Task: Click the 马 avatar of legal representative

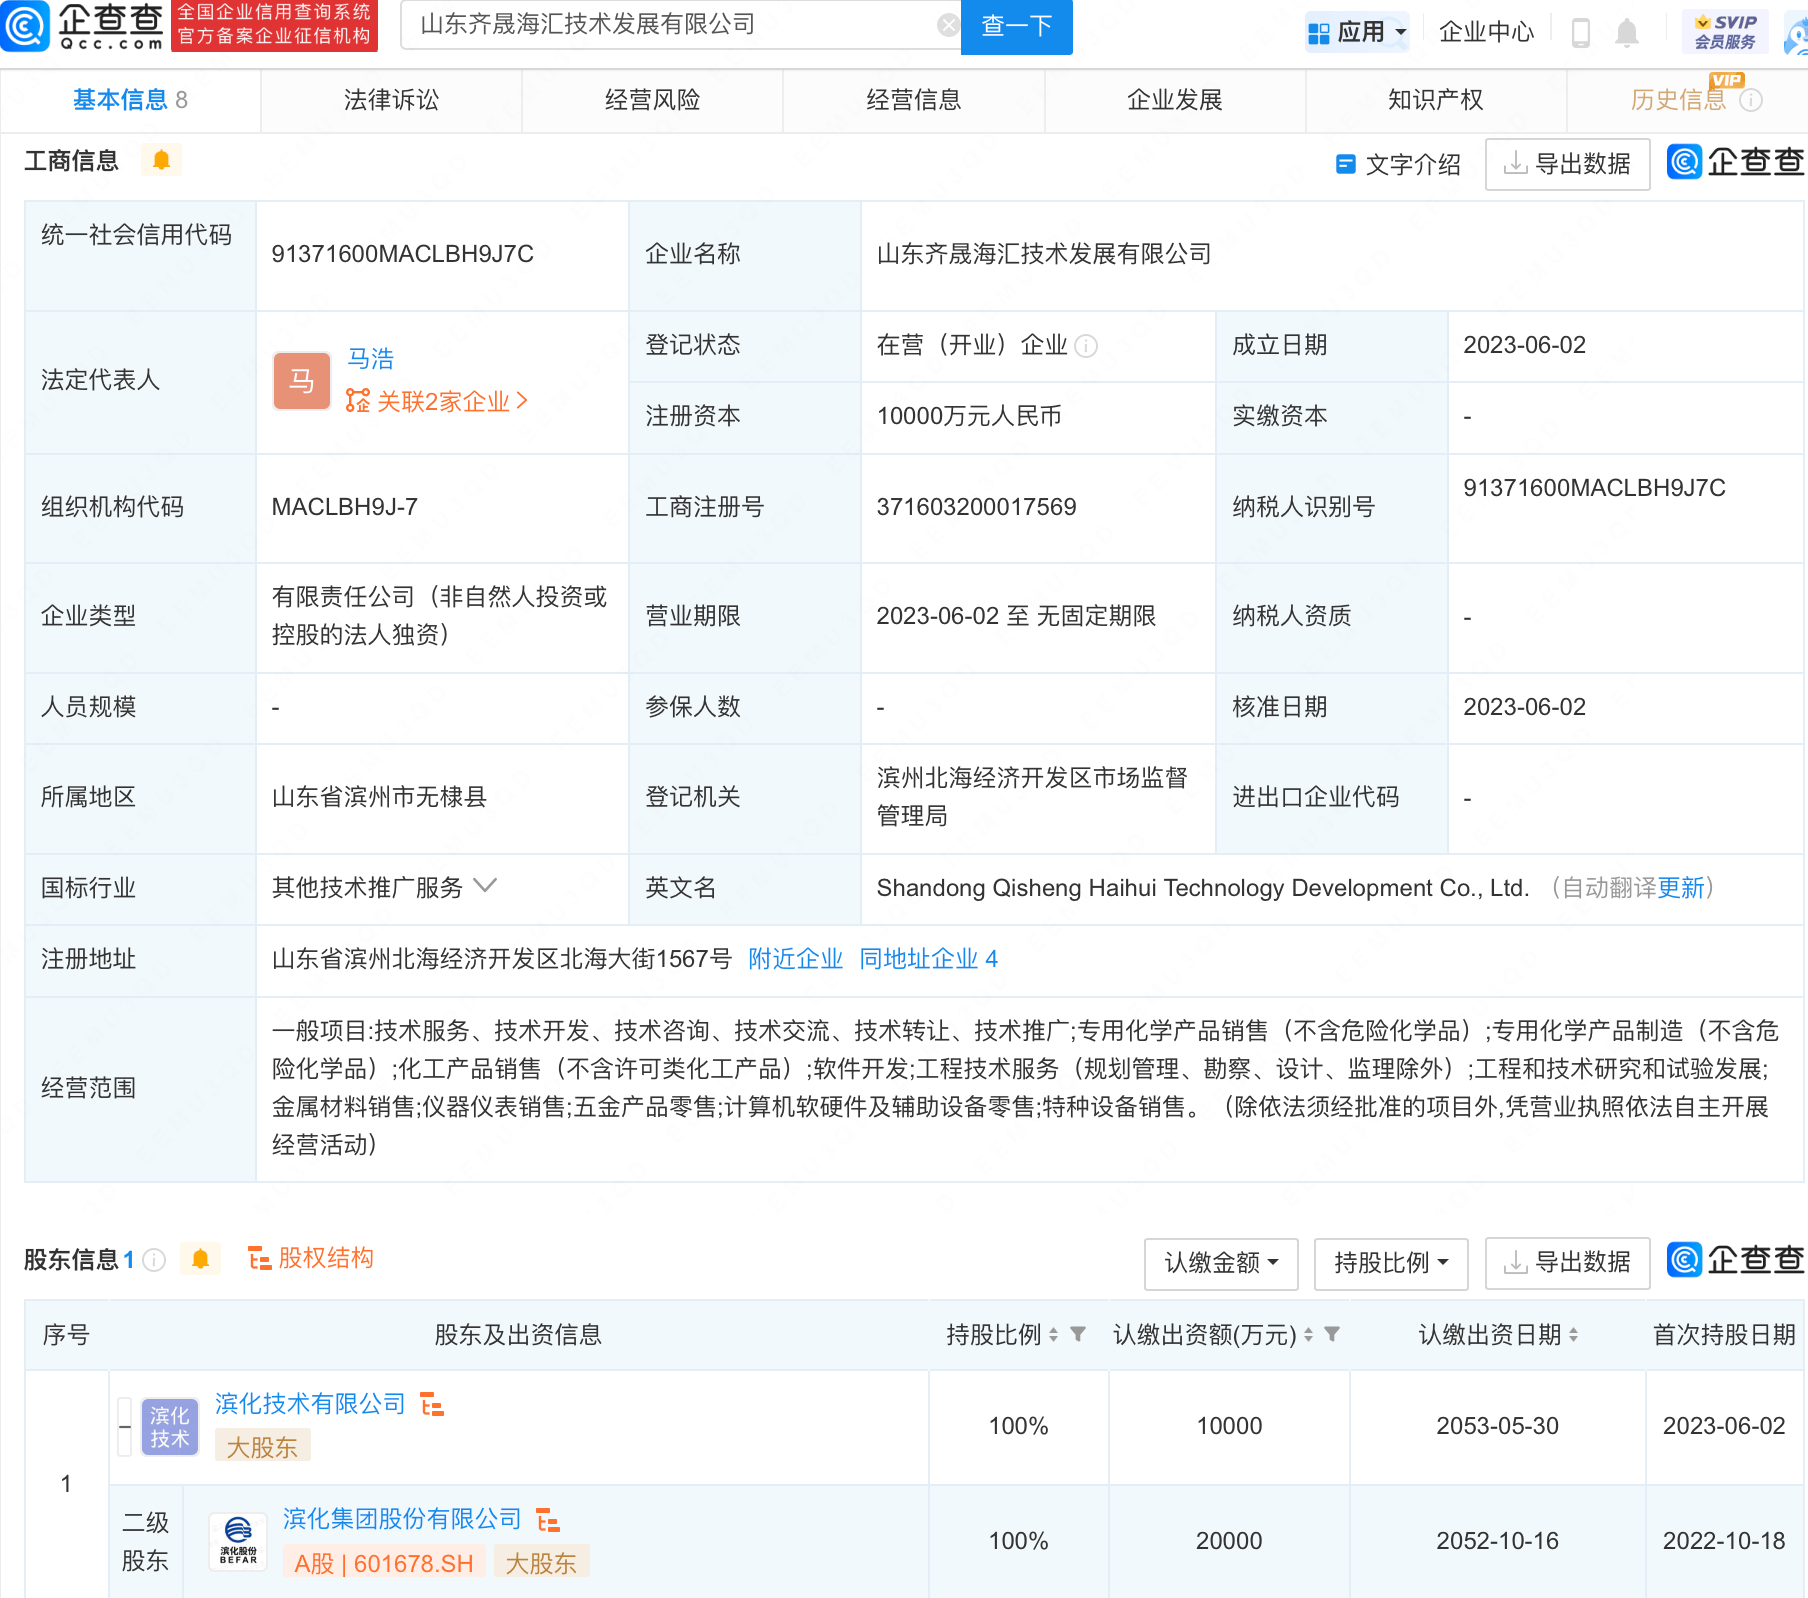Action: [302, 381]
